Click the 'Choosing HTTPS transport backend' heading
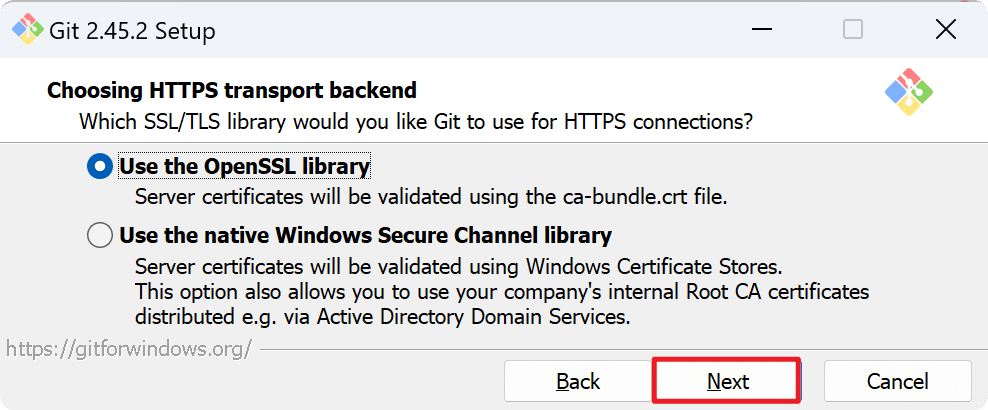Image resolution: width=988 pixels, height=410 pixels. coord(232,91)
